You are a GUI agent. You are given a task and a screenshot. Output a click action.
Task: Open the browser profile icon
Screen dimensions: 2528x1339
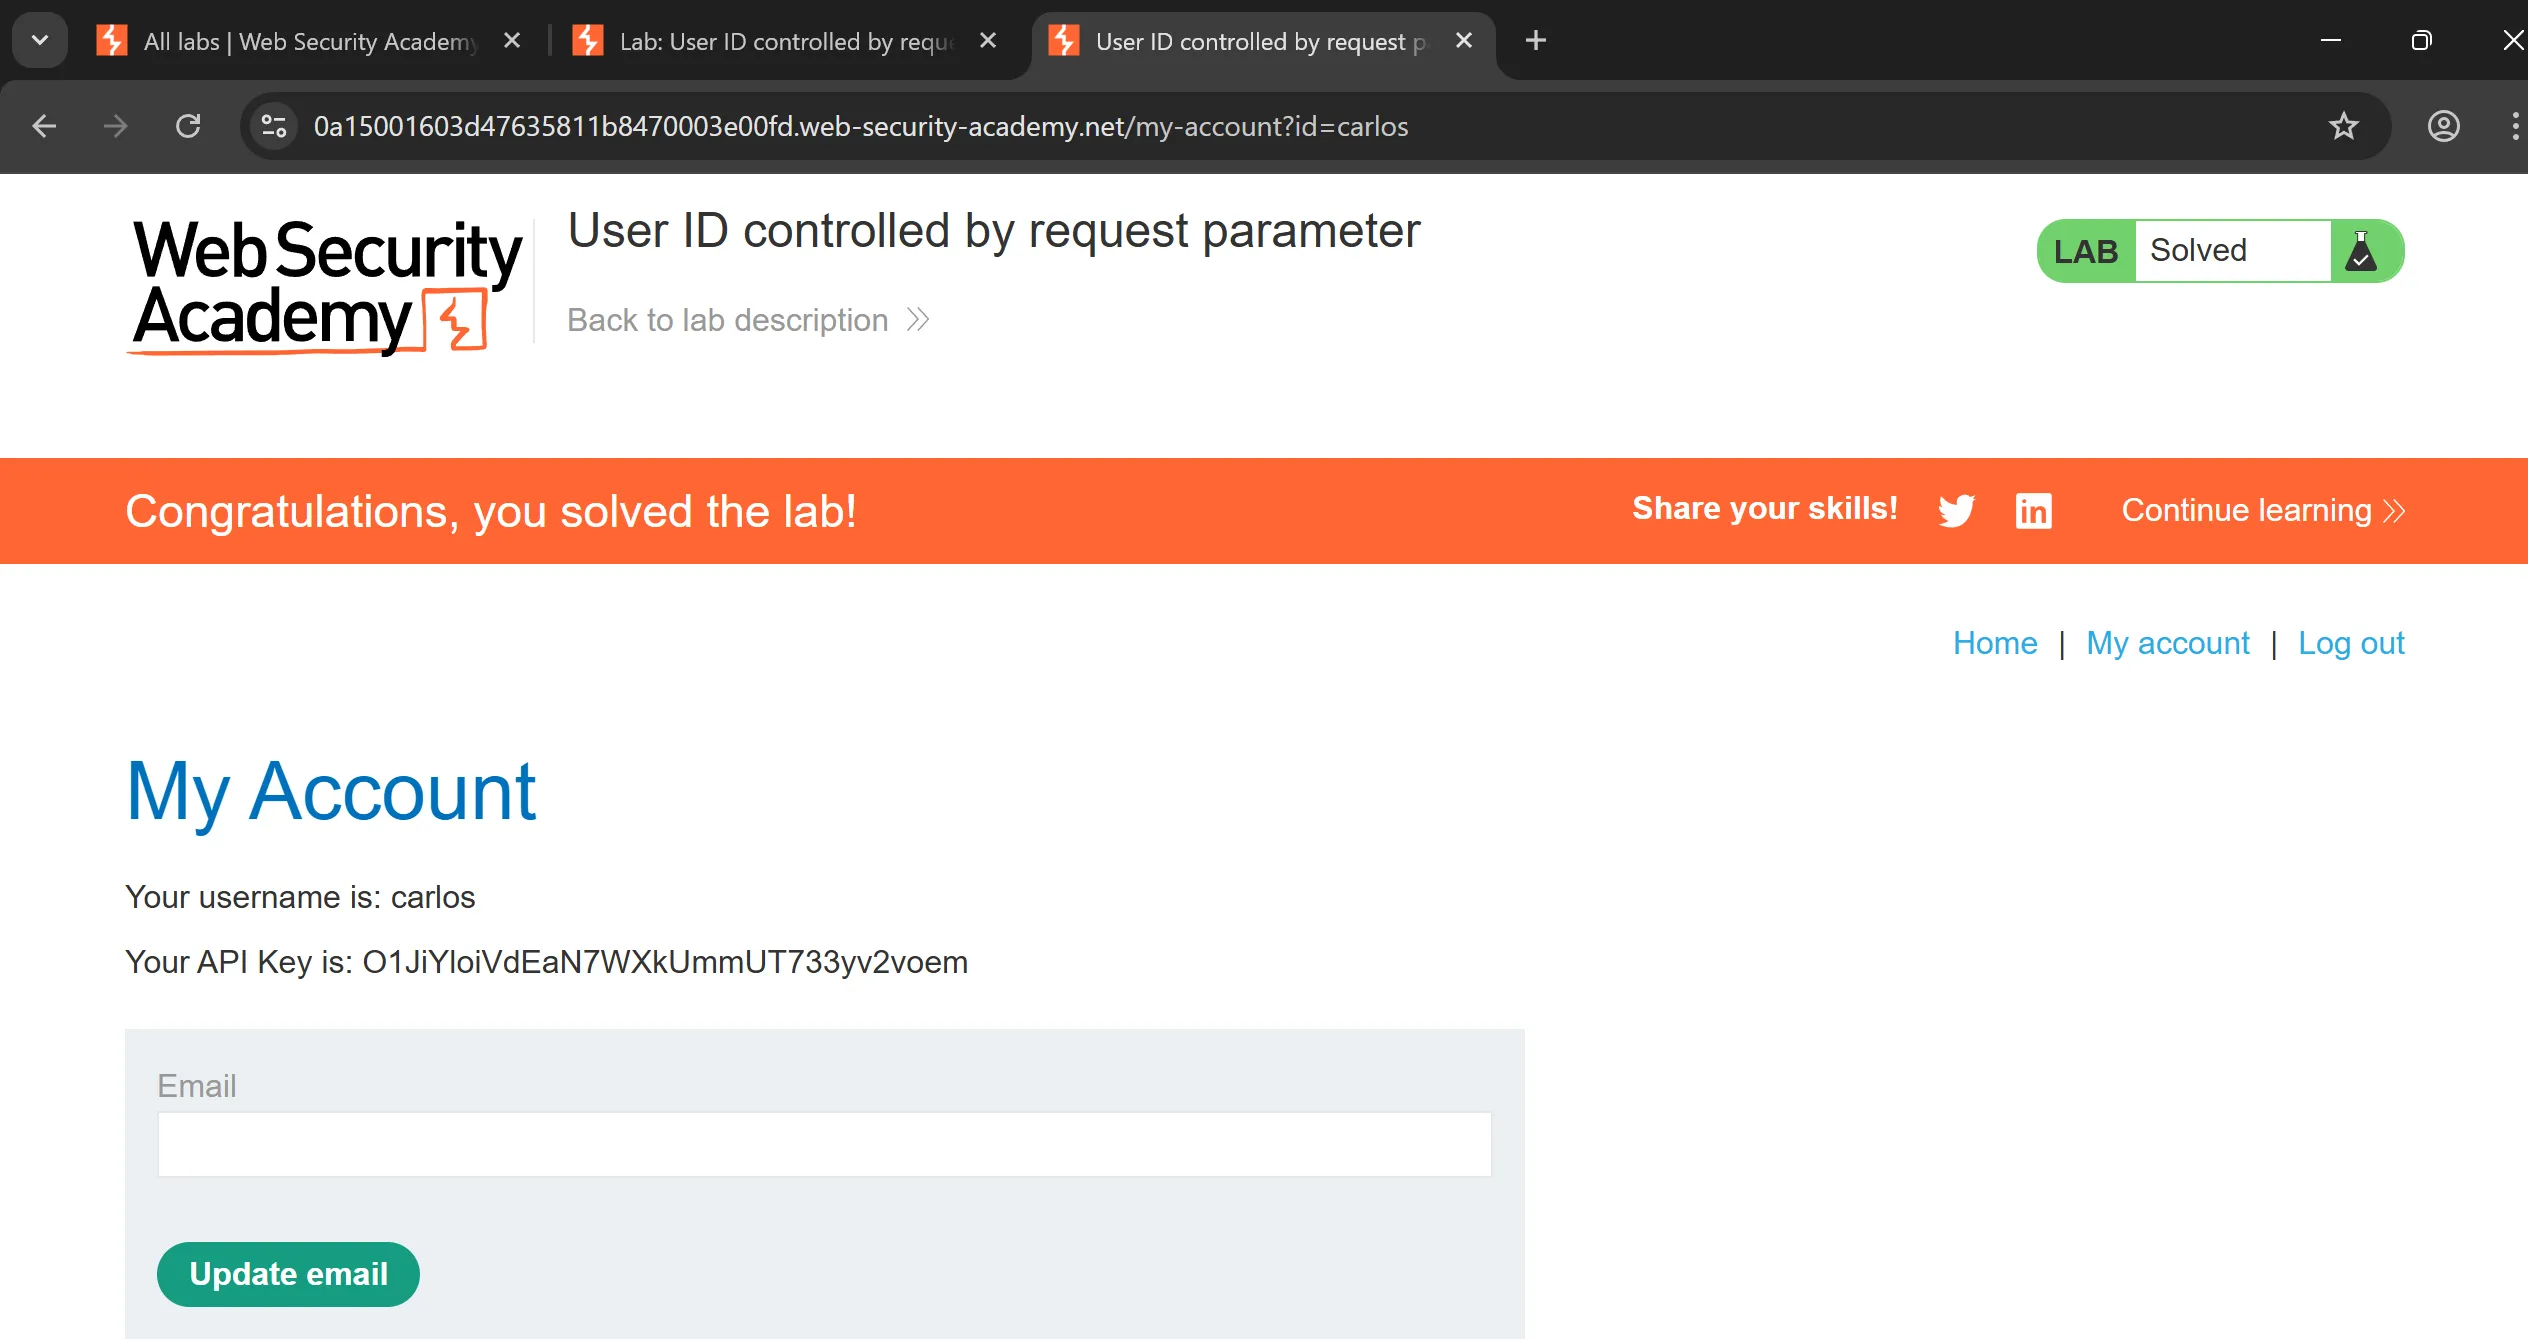tap(2443, 126)
